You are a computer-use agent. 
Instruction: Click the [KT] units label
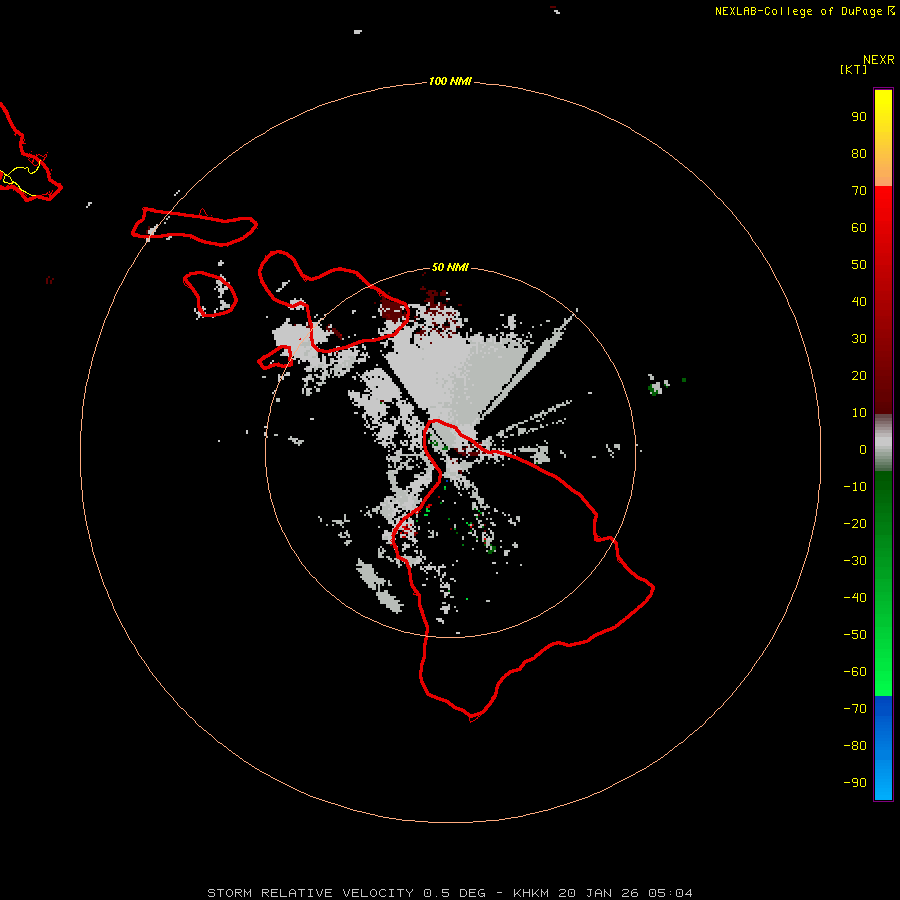point(853,70)
